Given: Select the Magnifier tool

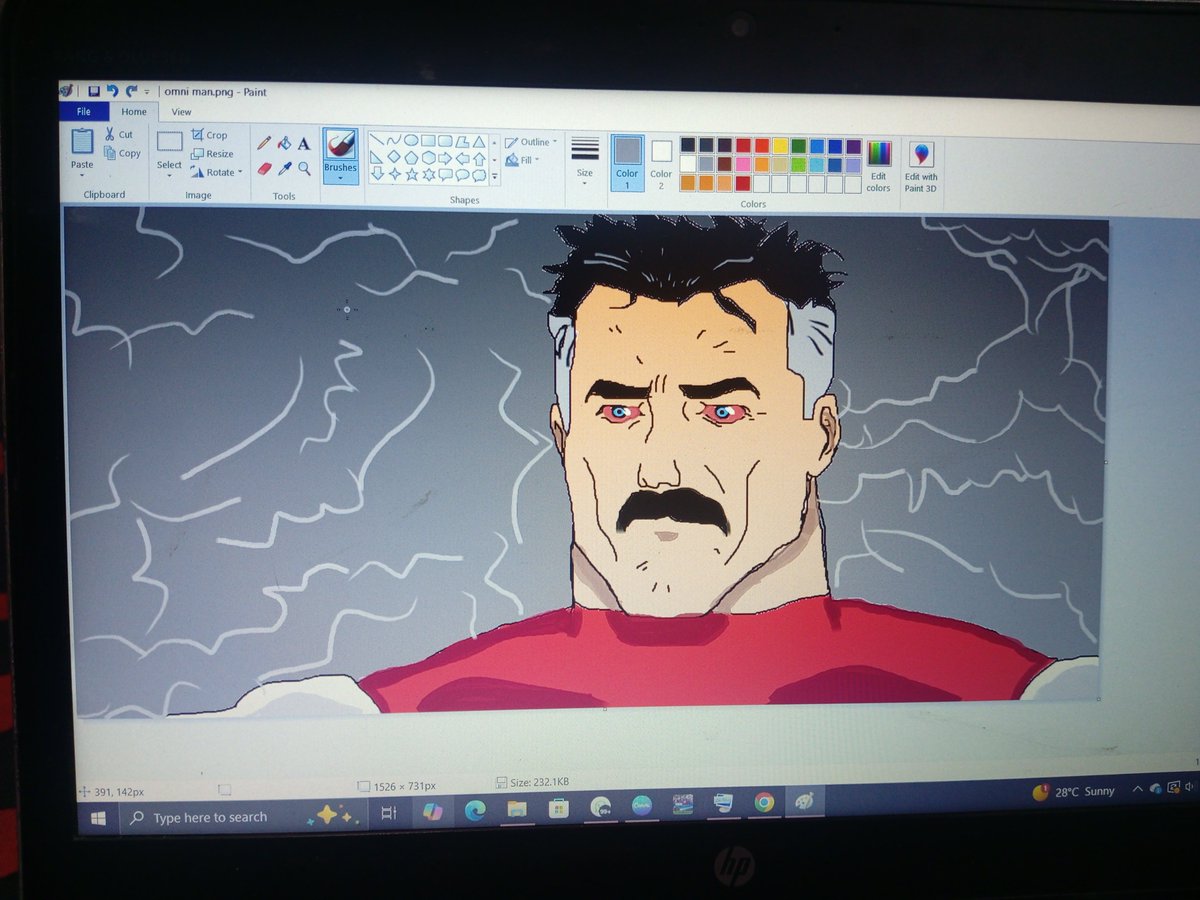Looking at the screenshot, I should click(304, 169).
